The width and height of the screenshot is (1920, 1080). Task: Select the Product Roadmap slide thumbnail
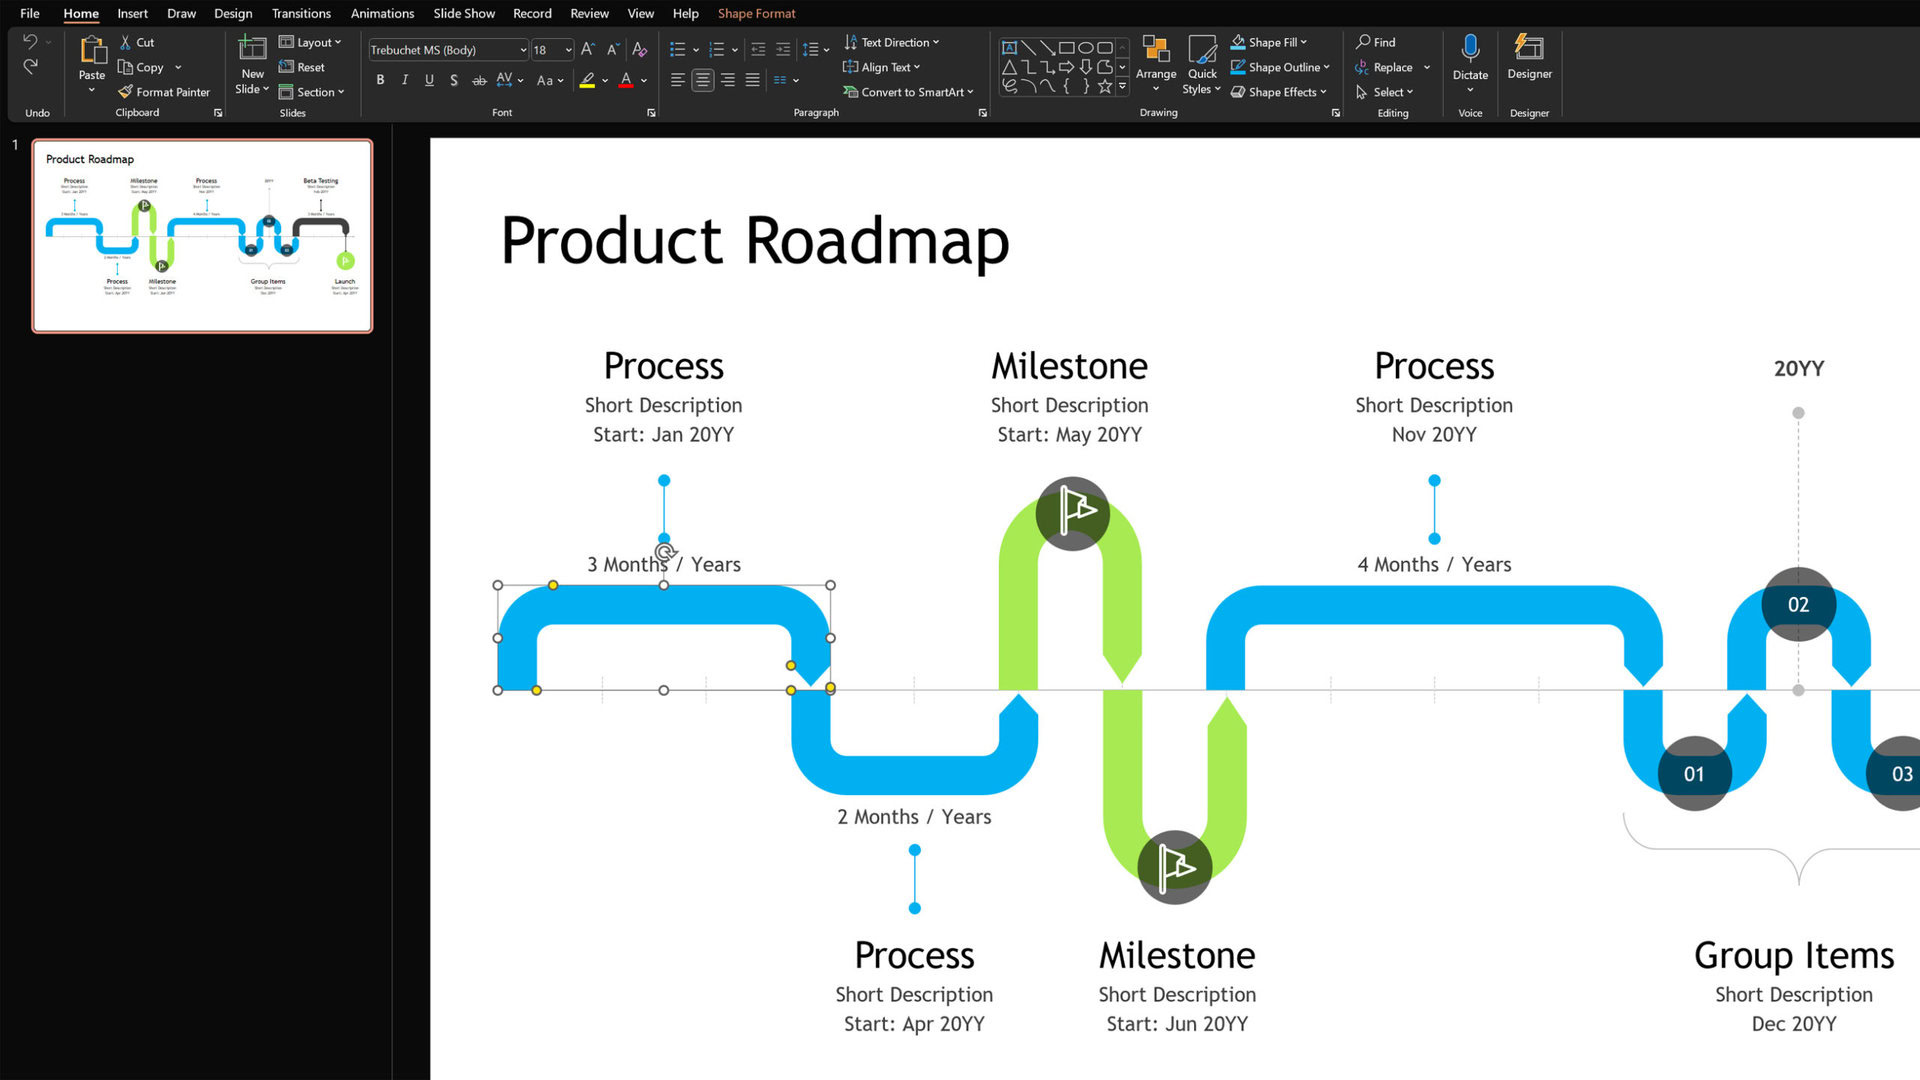point(202,236)
